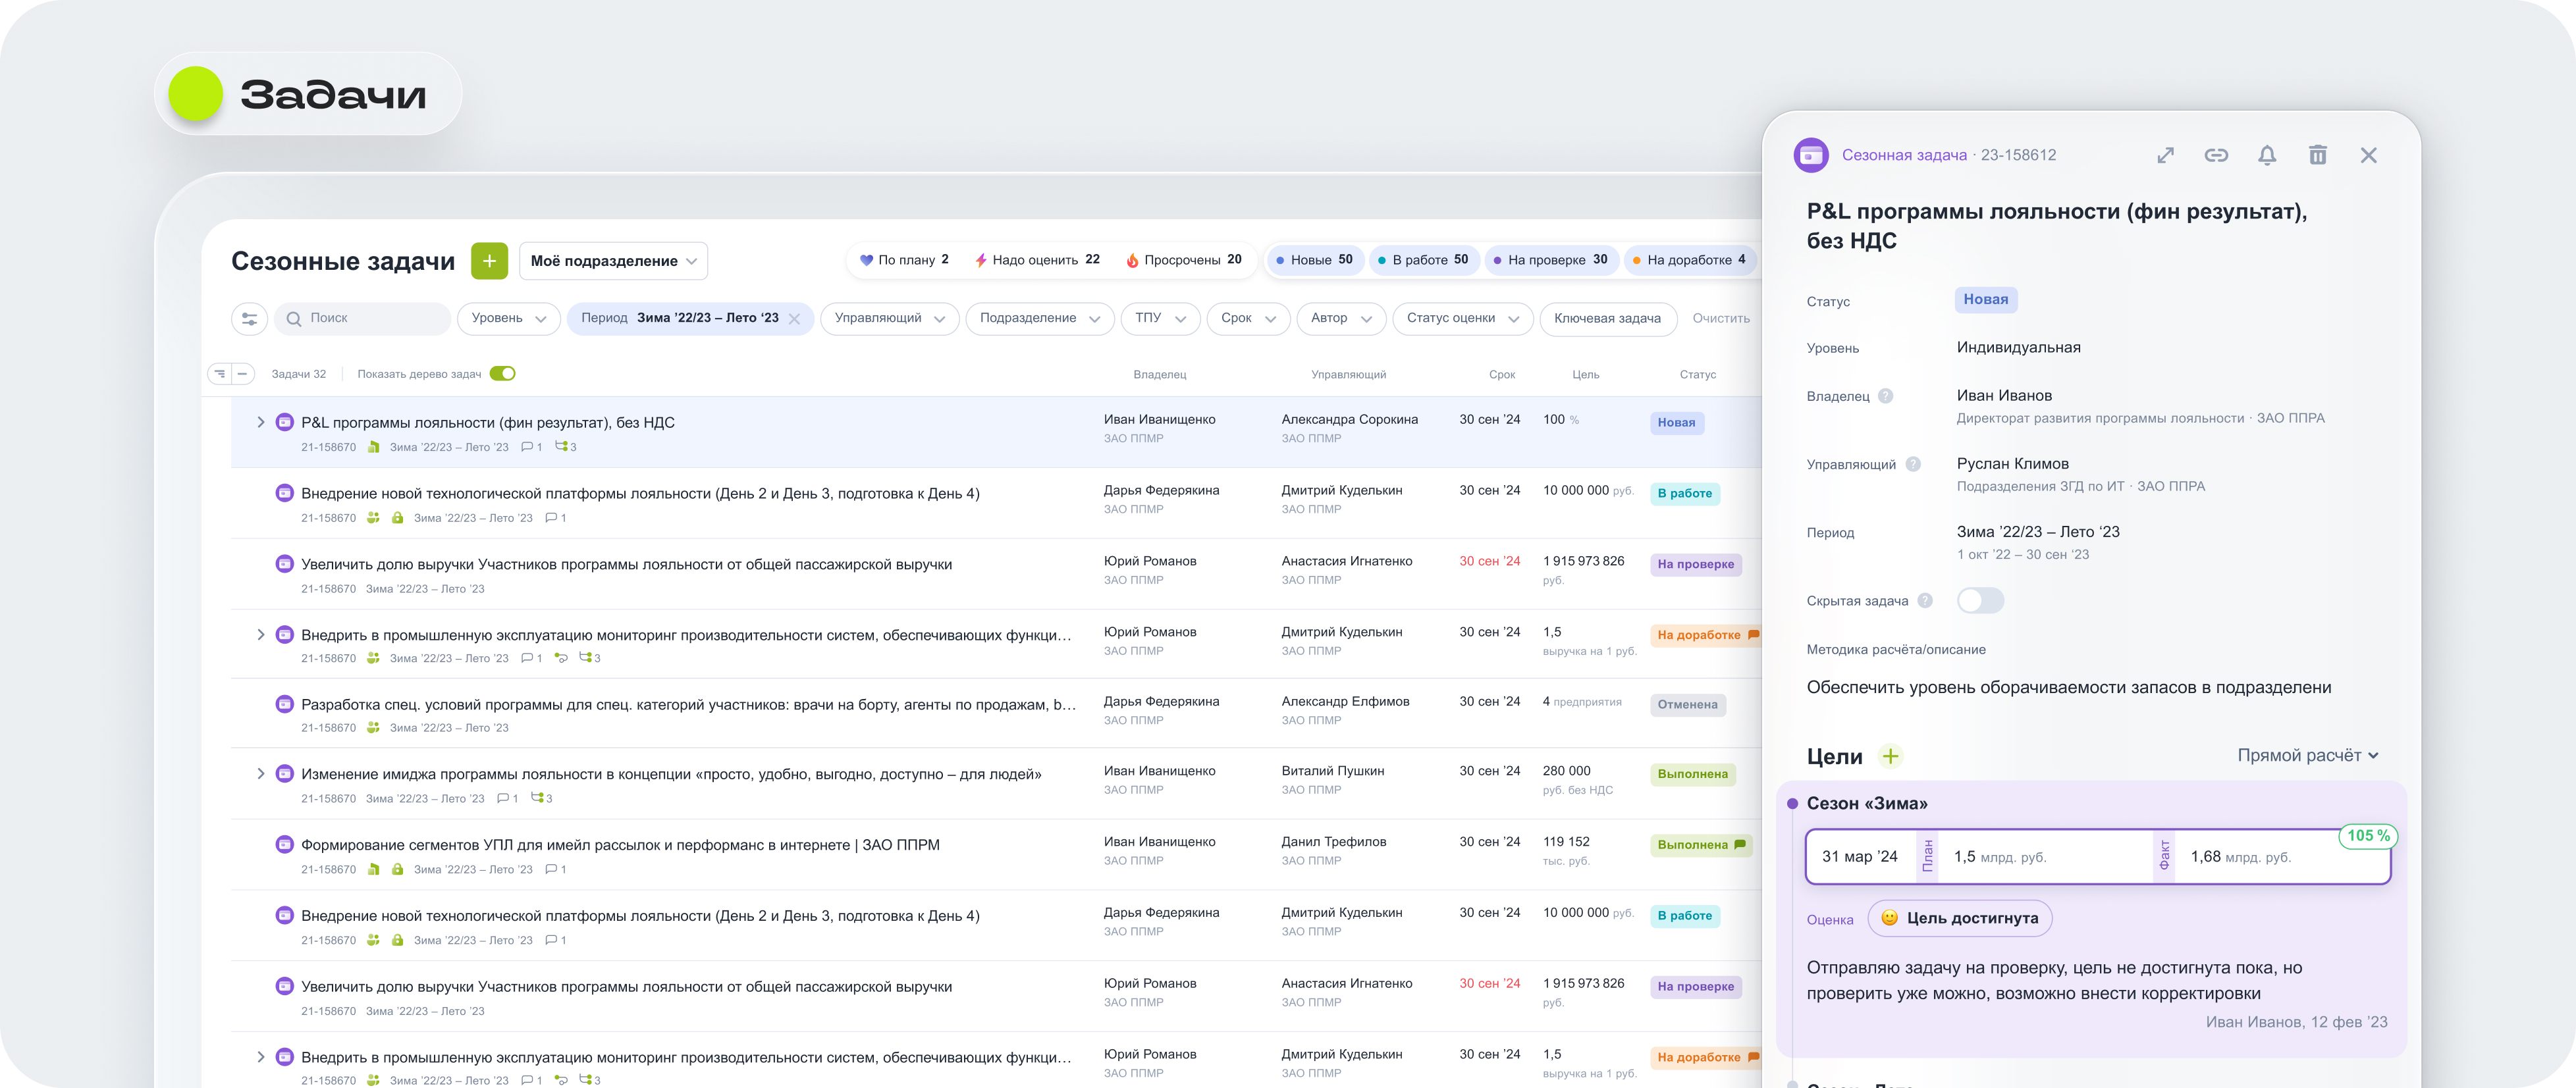Click the Цель достигнута evaluation button
Screen dimensions: 2576x1088
(x=1959, y=918)
